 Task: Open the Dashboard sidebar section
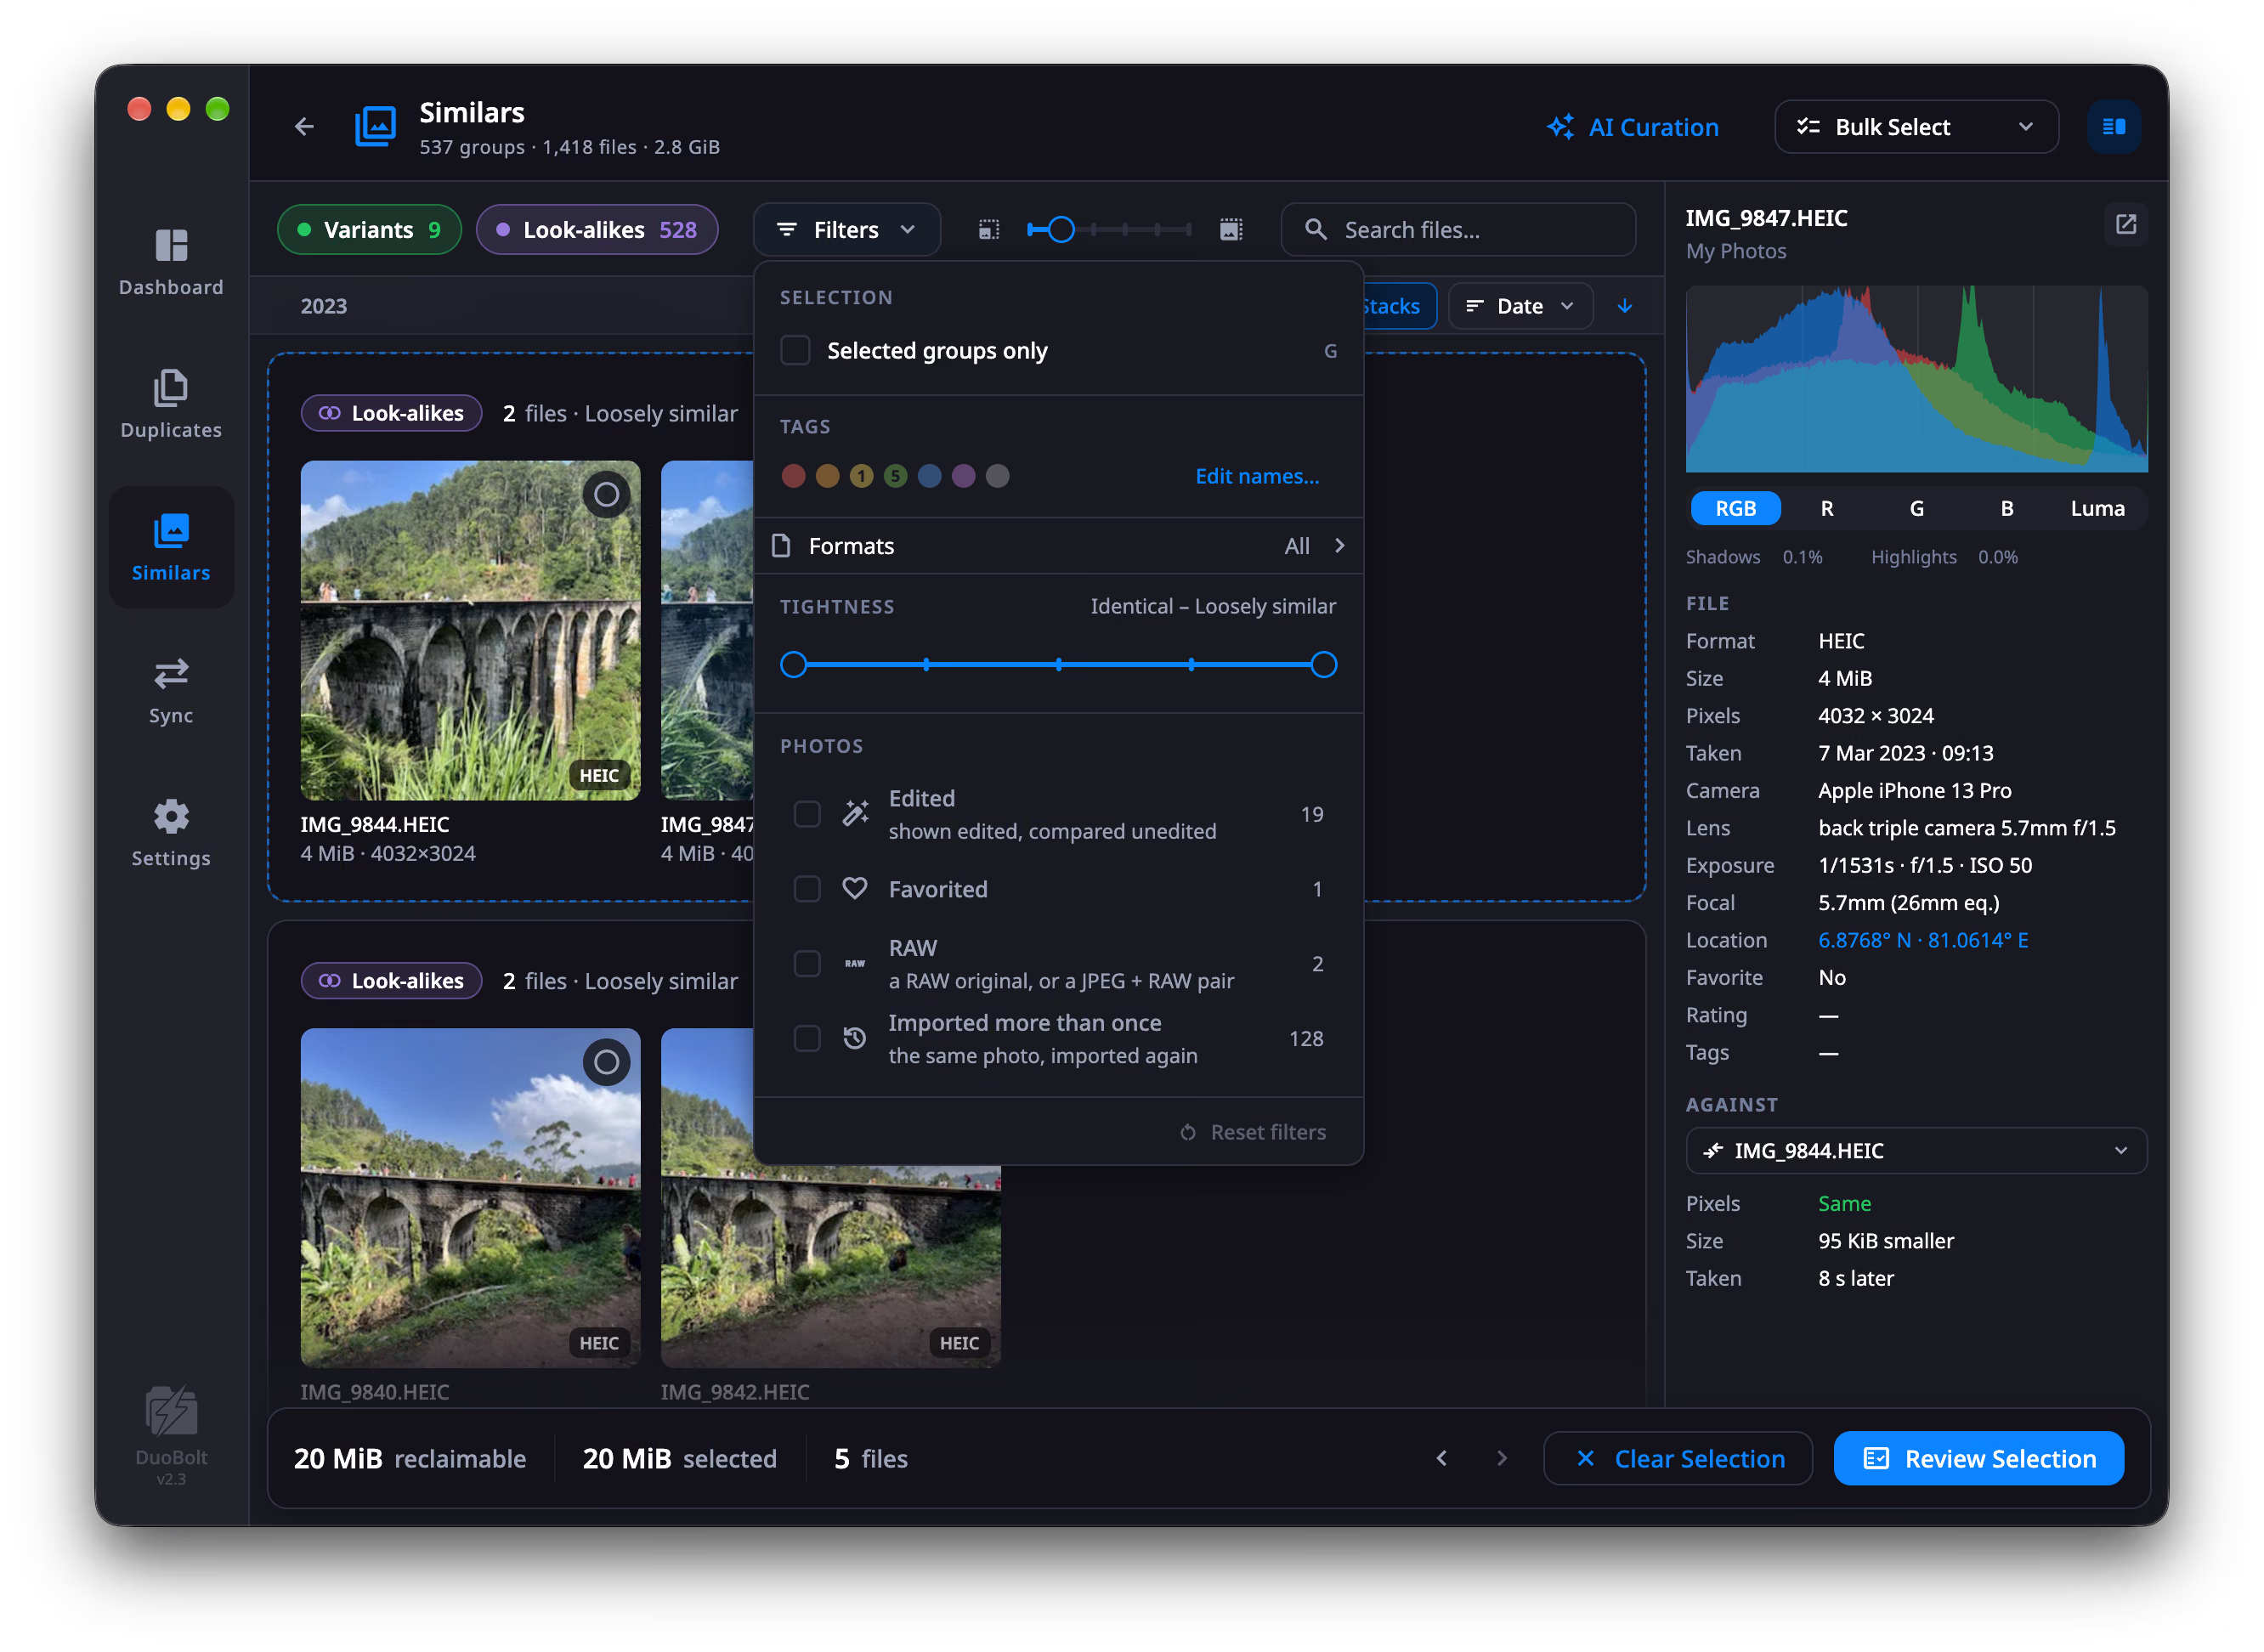click(171, 262)
